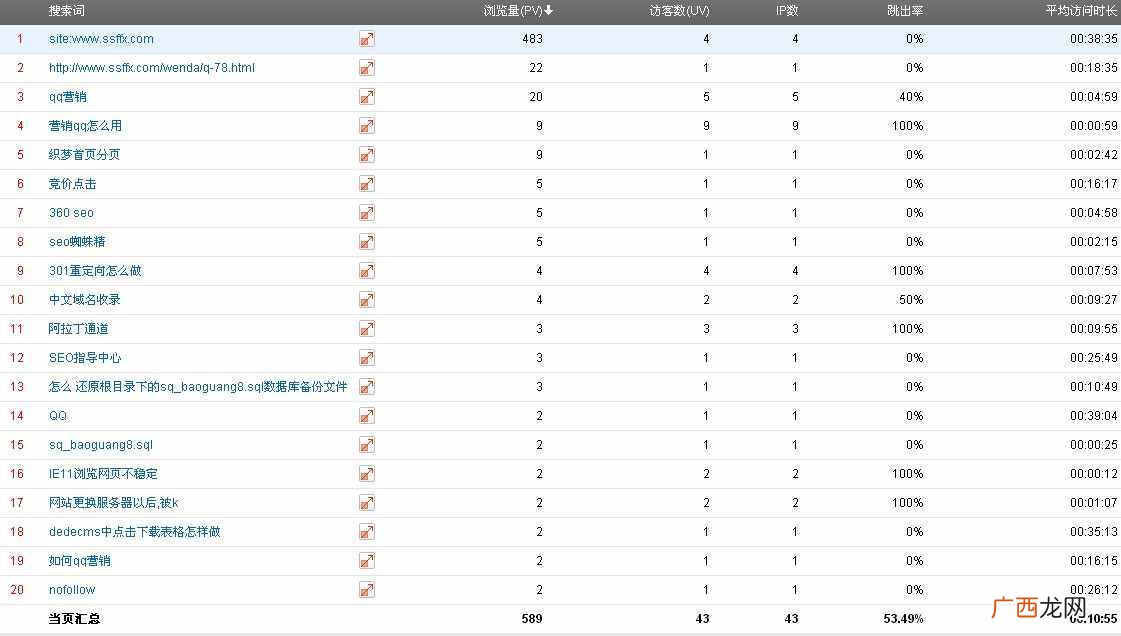The height and width of the screenshot is (636, 1121).
Task: Sort by 浏览量(PV) descending arrow
Action: pos(548,11)
